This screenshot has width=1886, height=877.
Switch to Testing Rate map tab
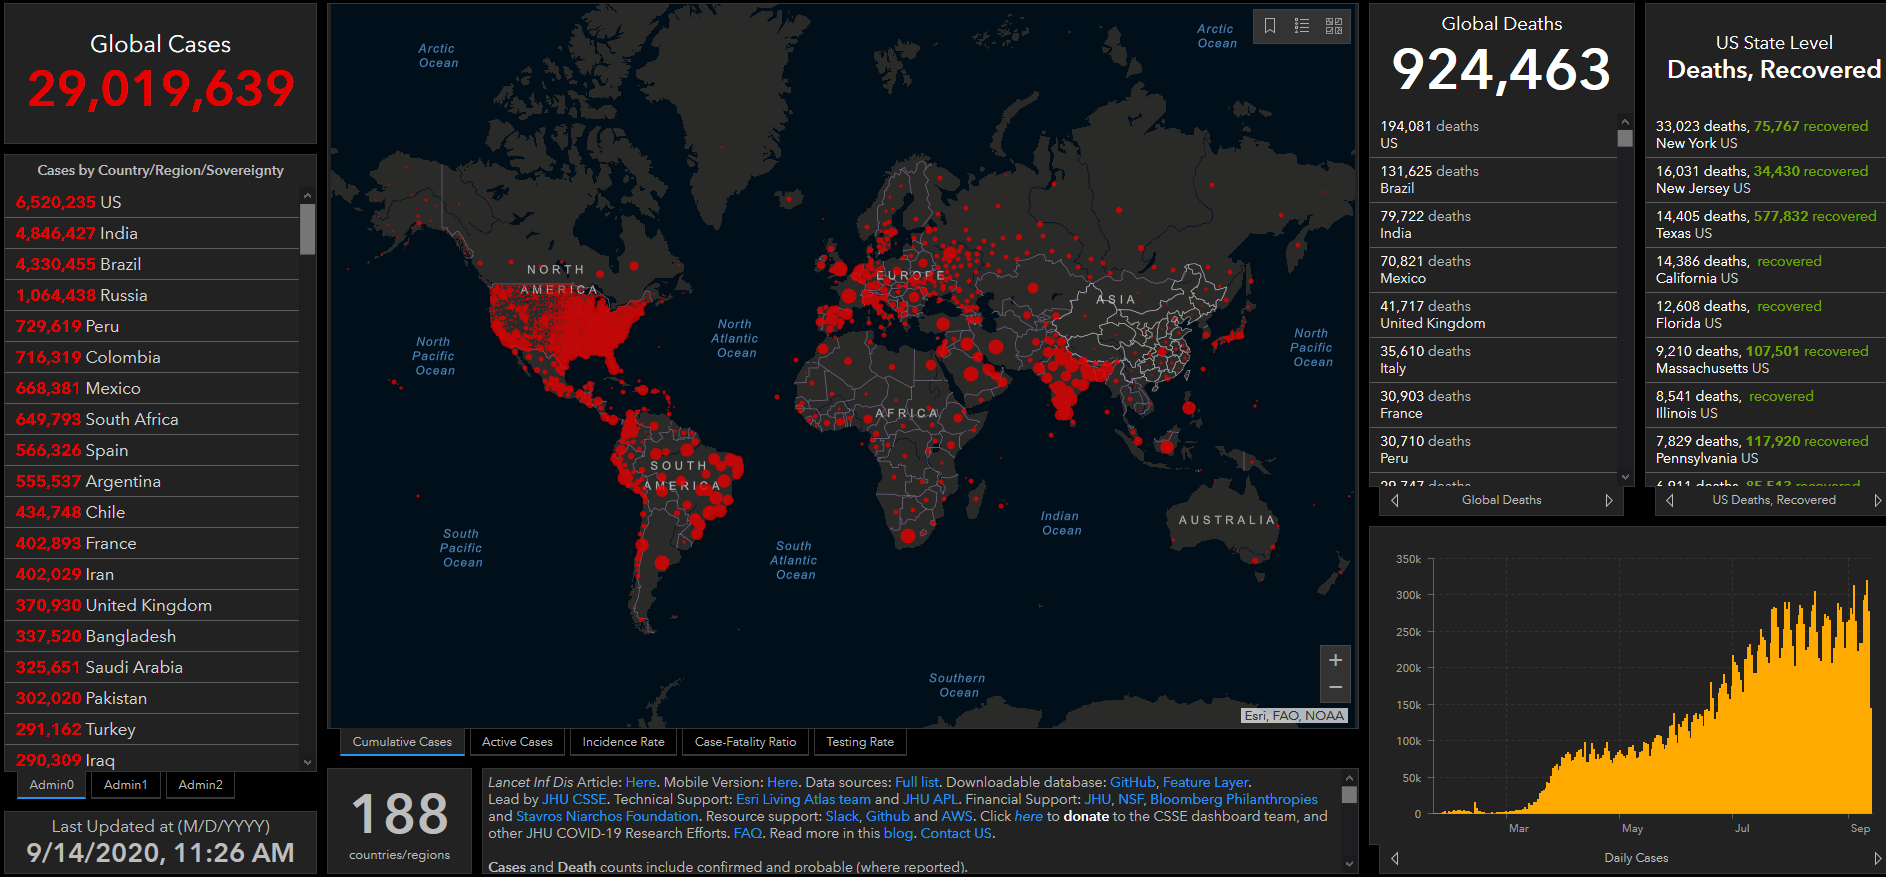(860, 742)
